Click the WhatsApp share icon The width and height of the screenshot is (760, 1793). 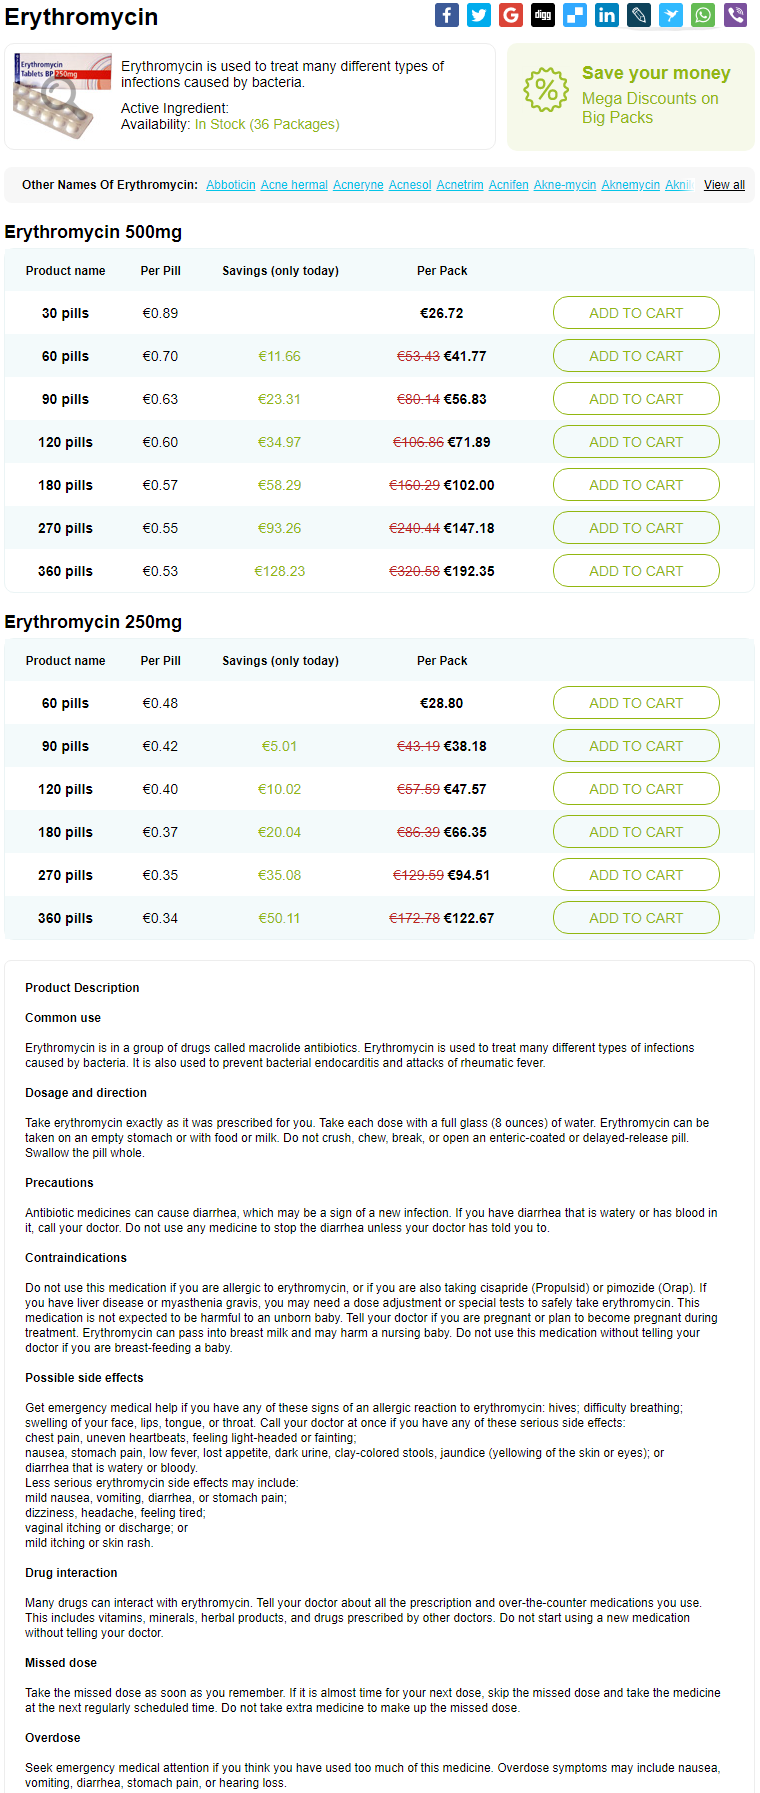pyautogui.click(x=703, y=15)
